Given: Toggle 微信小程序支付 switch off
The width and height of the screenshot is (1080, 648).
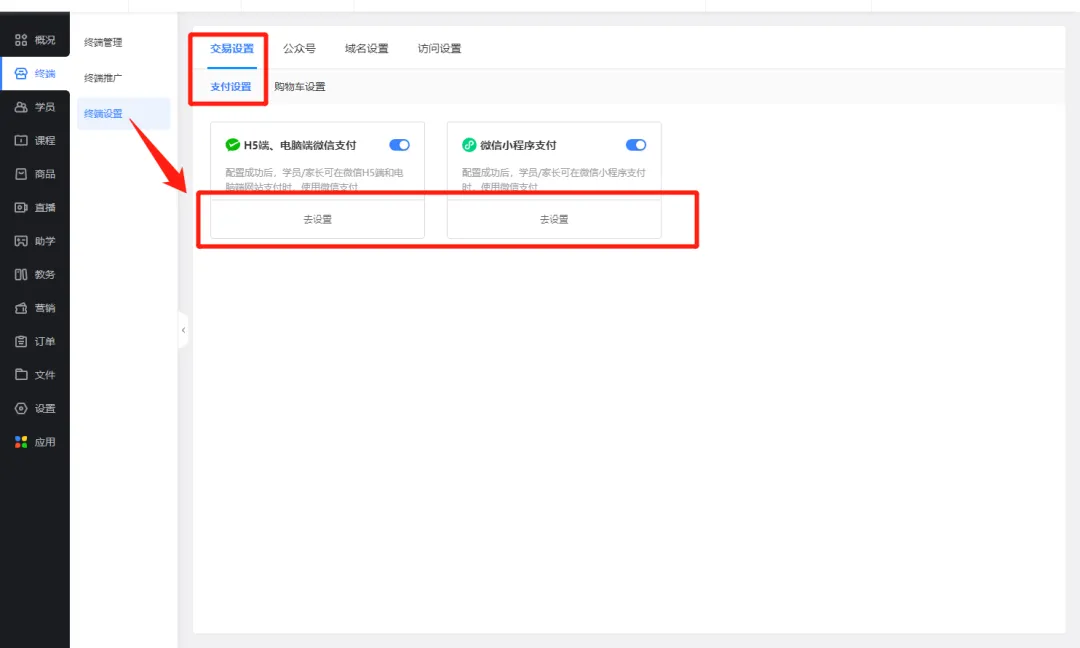Looking at the screenshot, I should [635, 145].
